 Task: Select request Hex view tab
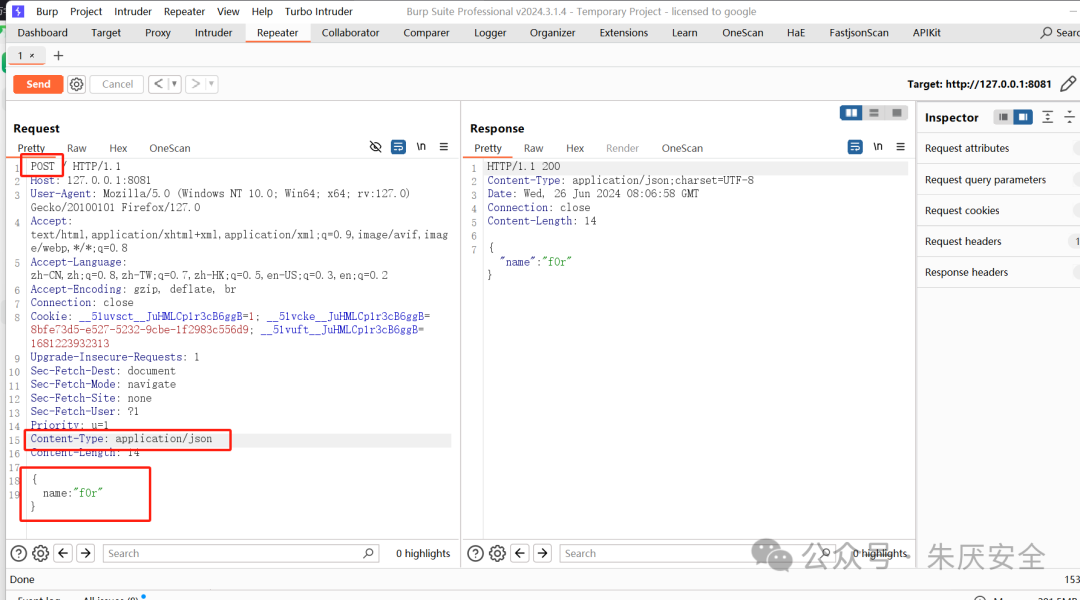tap(118, 148)
